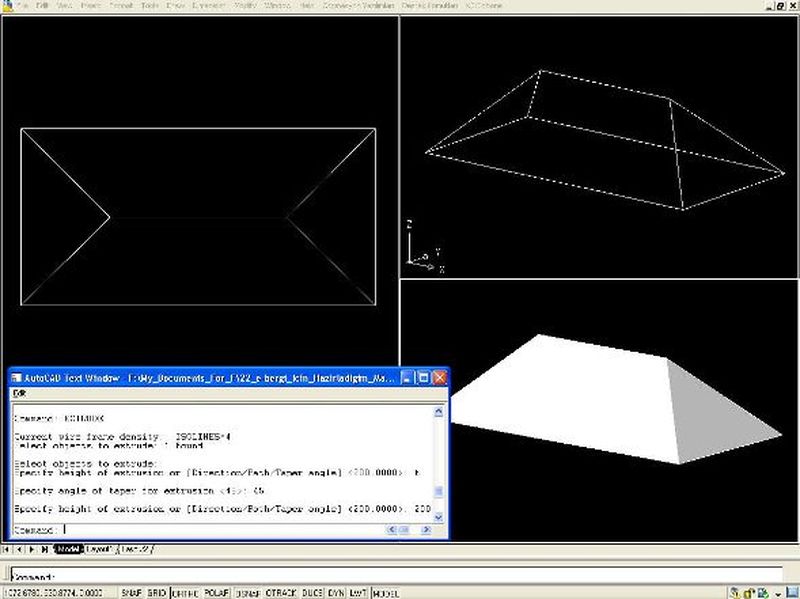Open the Tools menu in the menu bar

coord(150,6)
